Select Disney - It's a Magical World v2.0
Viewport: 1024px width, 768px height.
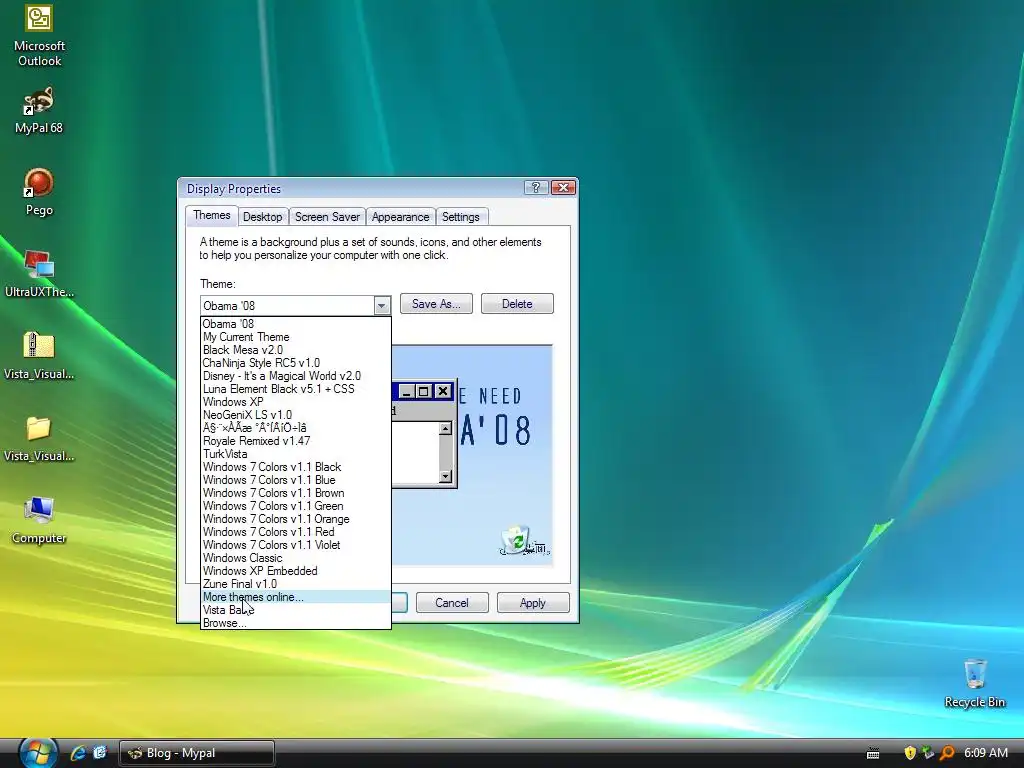tap(295, 376)
